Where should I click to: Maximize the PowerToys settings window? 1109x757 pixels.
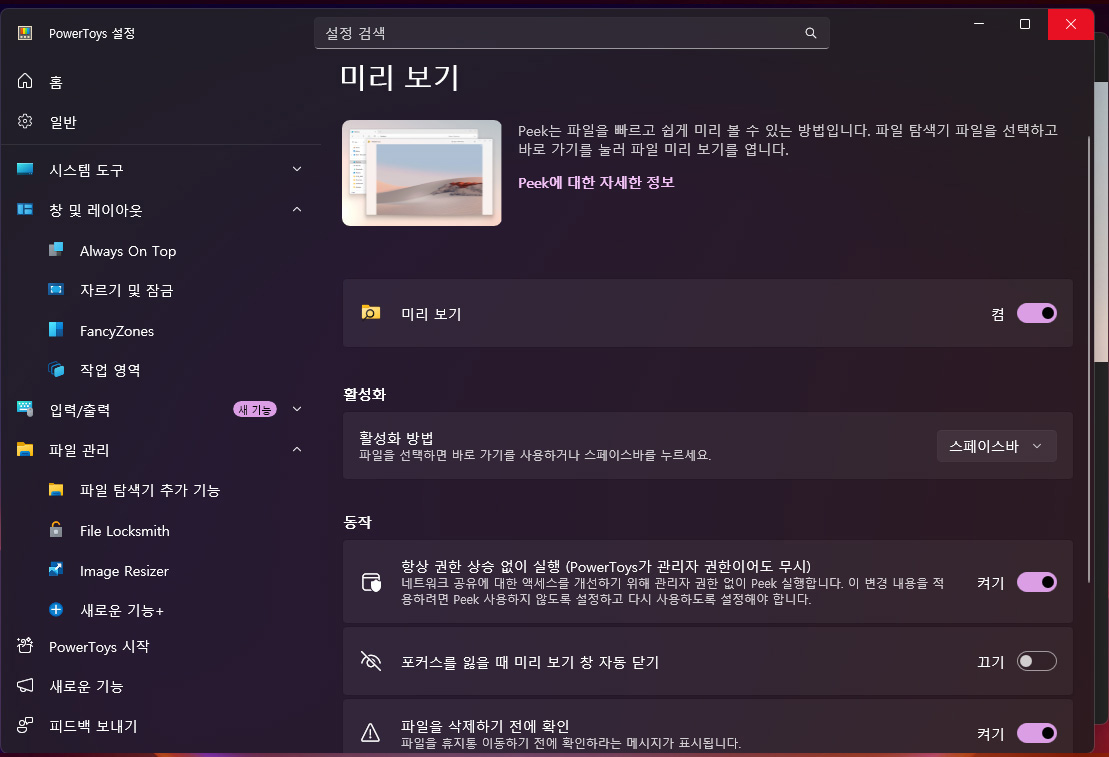tap(1024, 24)
